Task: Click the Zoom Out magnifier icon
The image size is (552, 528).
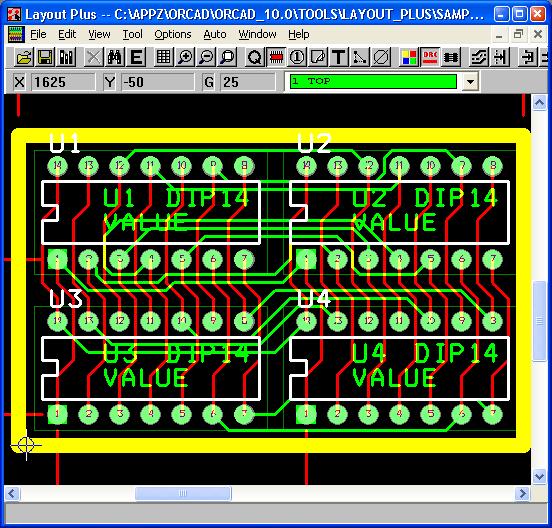Action: click(206, 57)
